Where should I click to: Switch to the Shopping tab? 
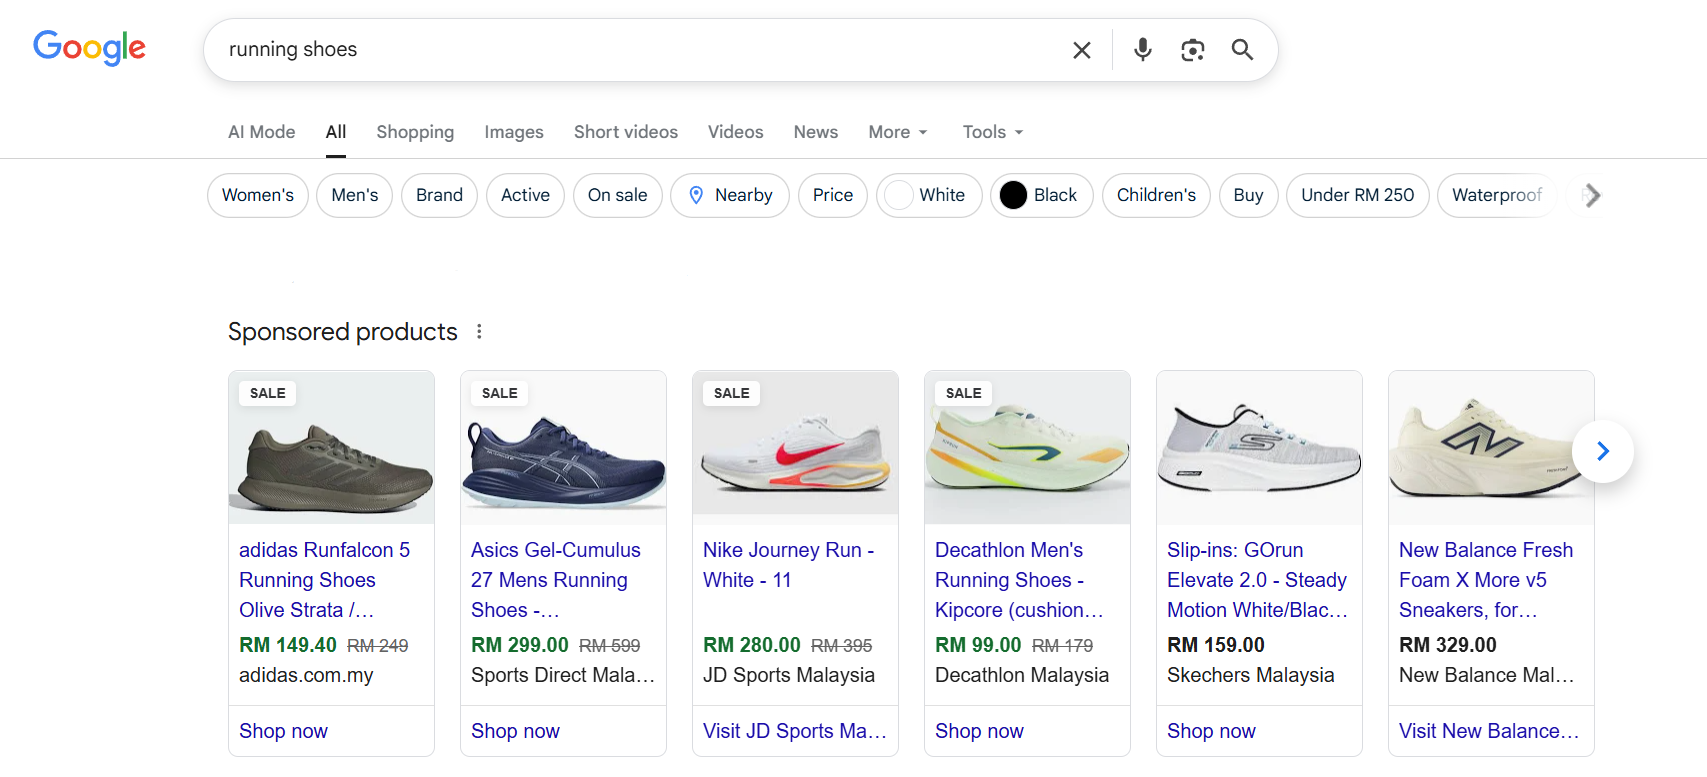click(415, 132)
